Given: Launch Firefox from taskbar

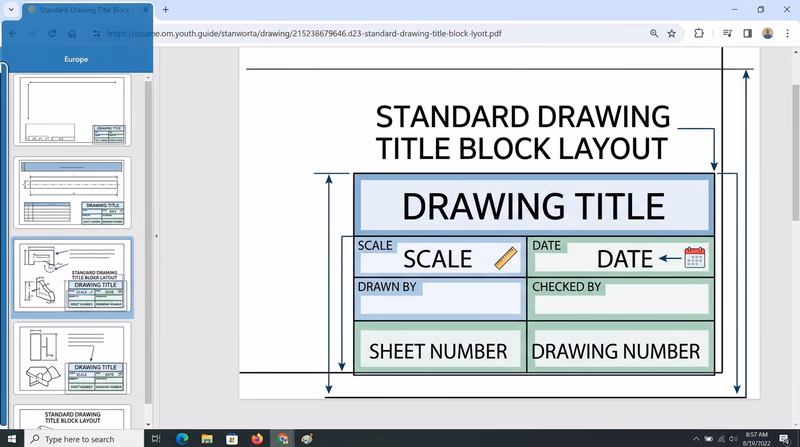Looking at the screenshot, I should (x=257, y=439).
